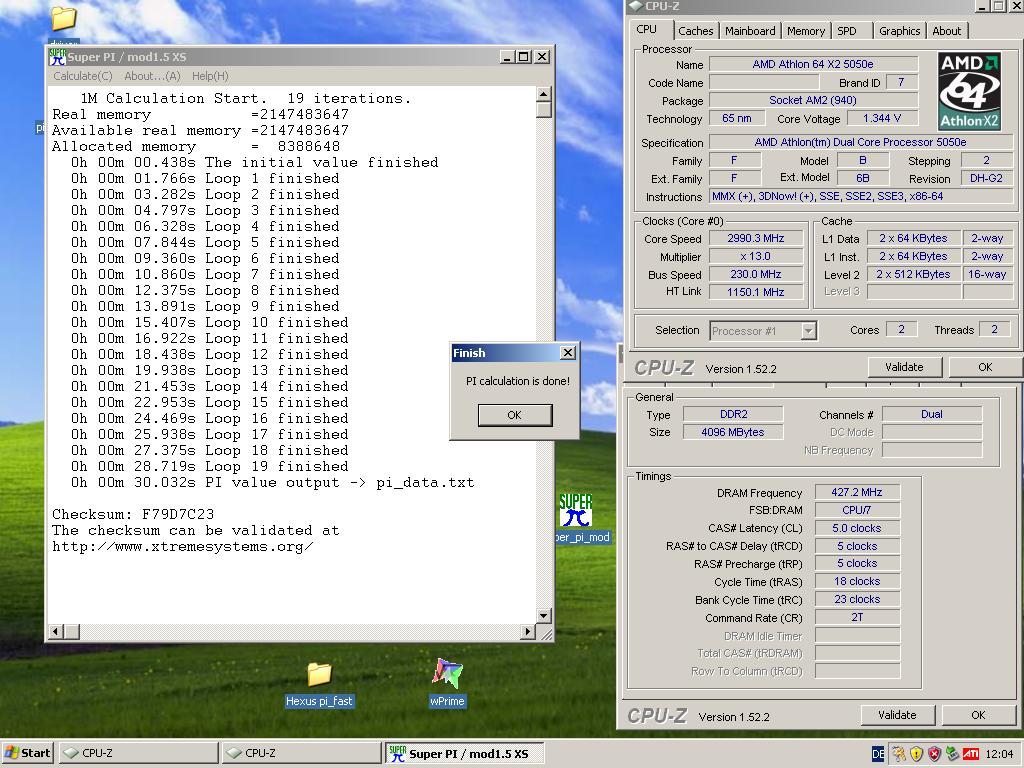
Task: Click the DRAM Frequency value 427.2 MHz
Action: [x=857, y=492]
